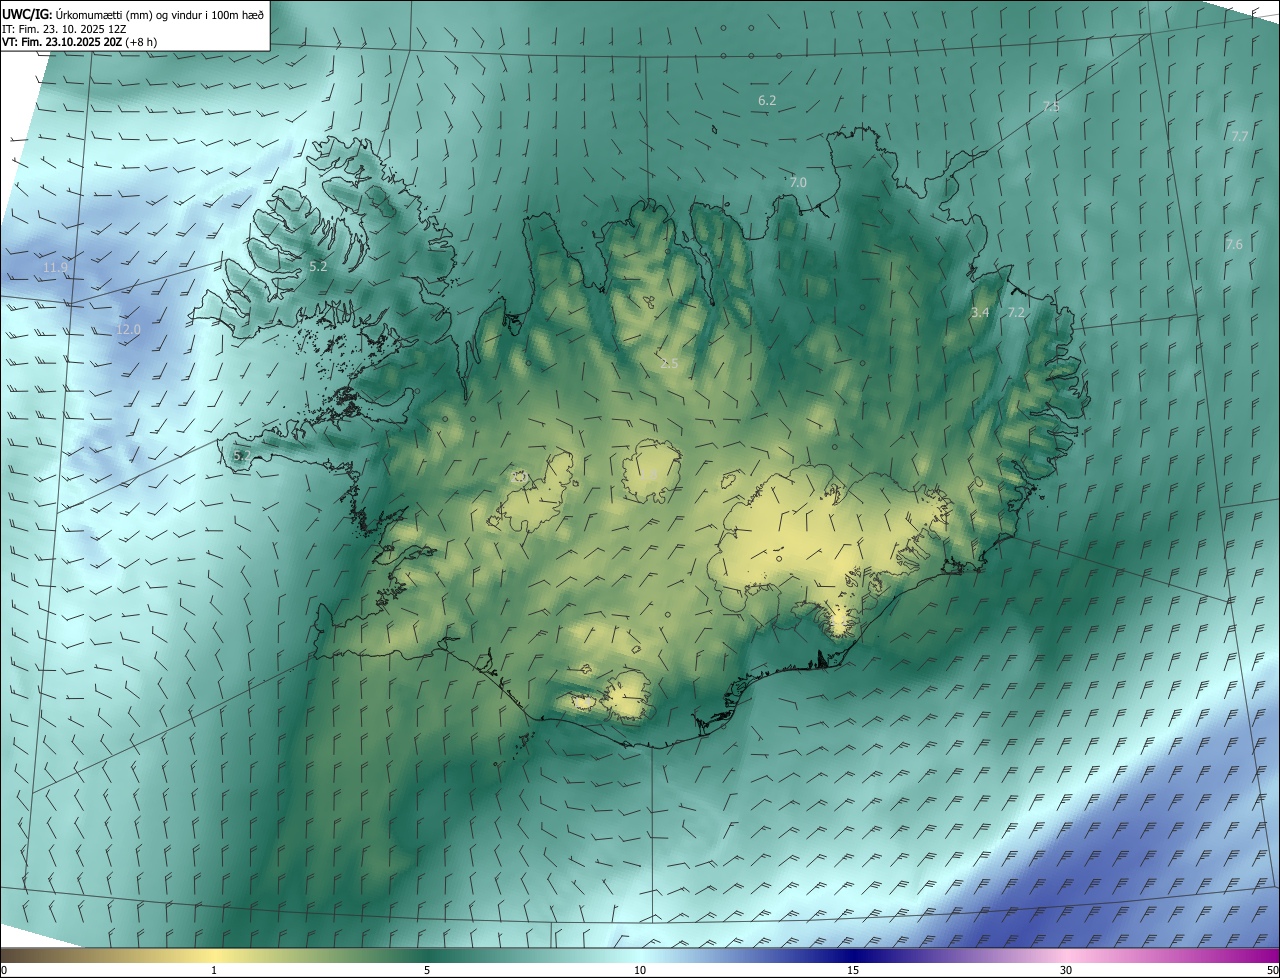Click the 15 tick on the color scale
Image resolution: width=1280 pixels, height=978 pixels.
pyautogui.click(x=853, y=971)
